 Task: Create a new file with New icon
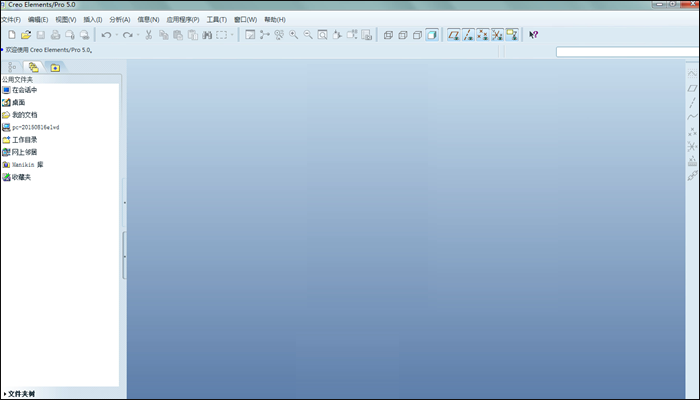point(12,35)
